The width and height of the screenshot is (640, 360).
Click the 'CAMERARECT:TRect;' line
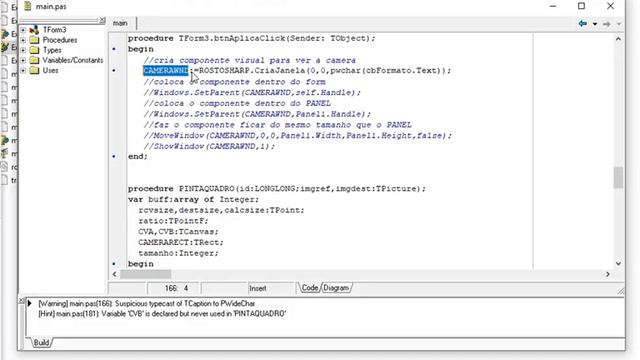181,242
